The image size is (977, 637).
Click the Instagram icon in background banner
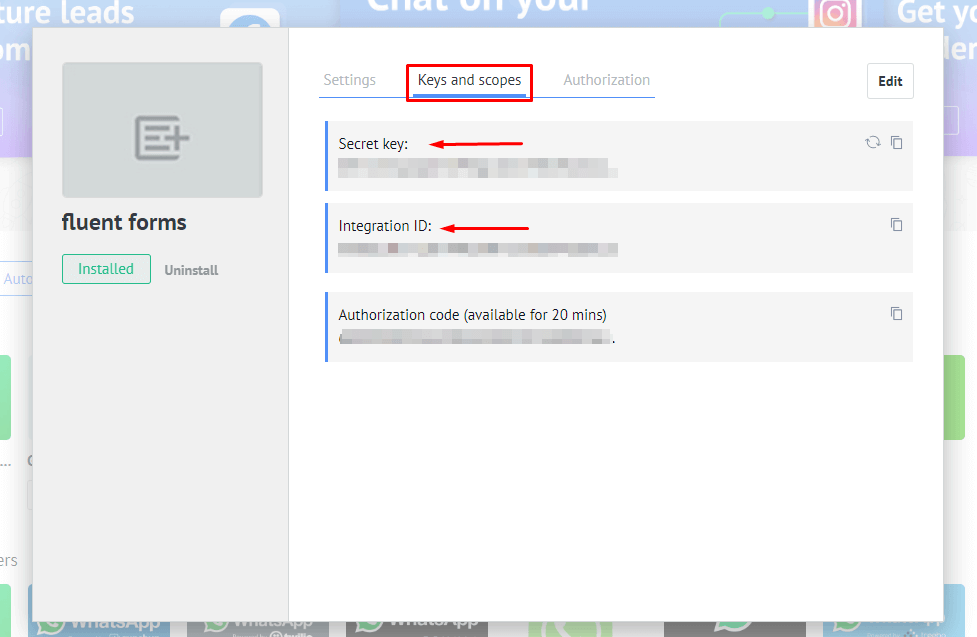pos(834,14)
